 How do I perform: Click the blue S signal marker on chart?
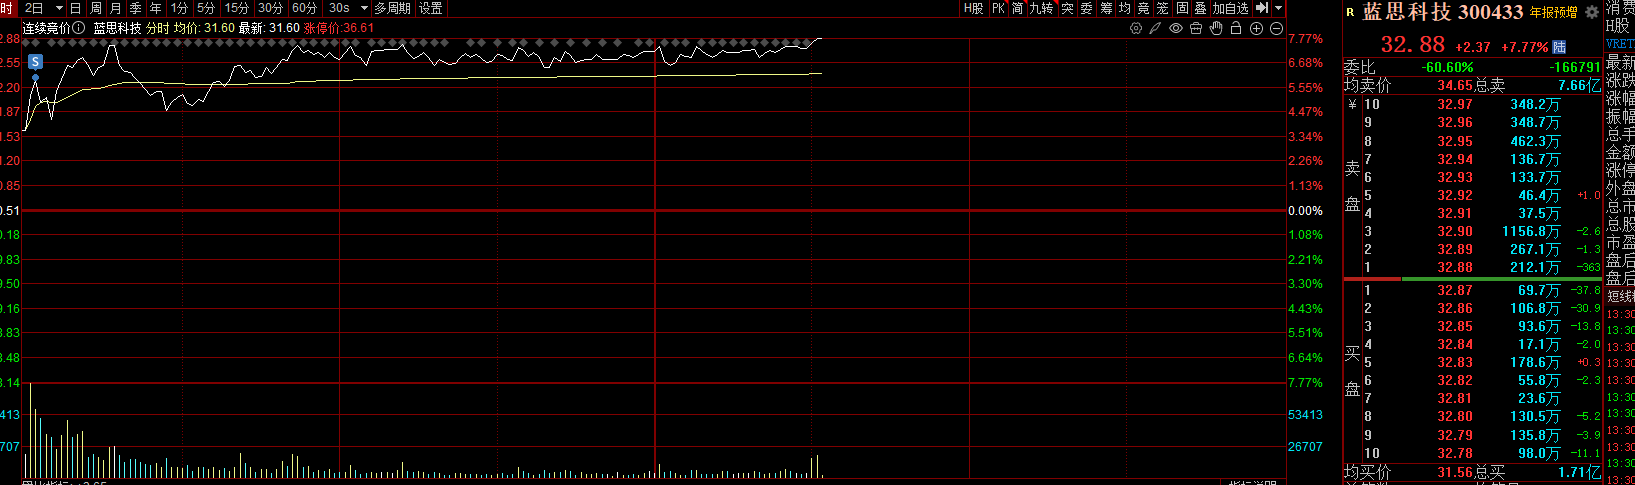pos(35,62)
